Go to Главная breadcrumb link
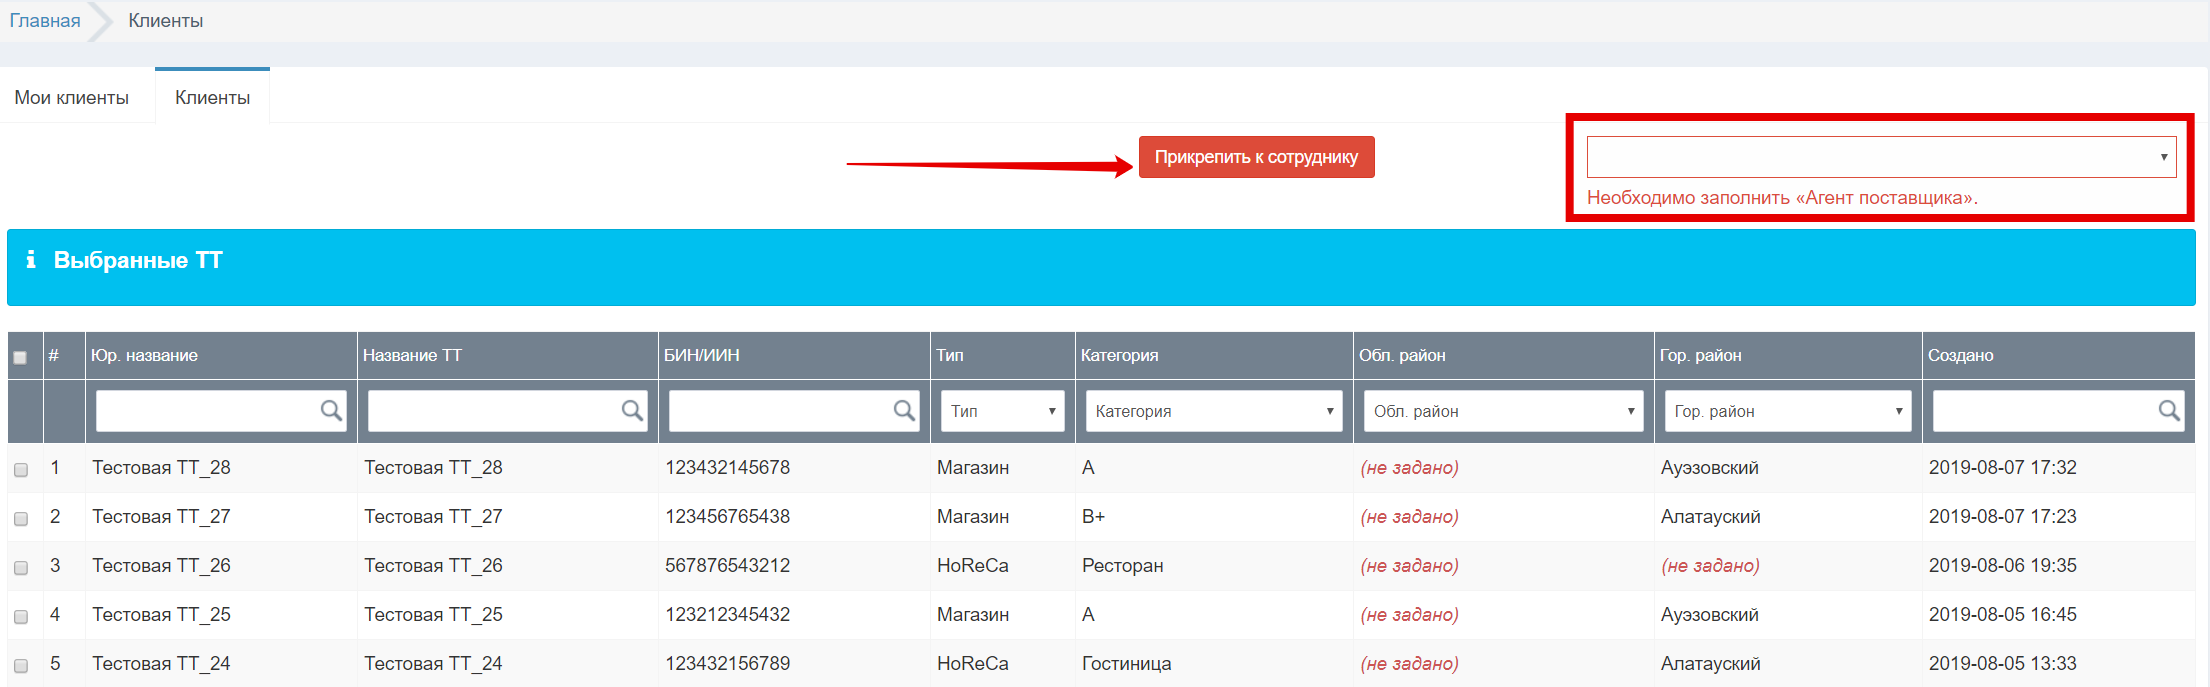This screenshot has width=2210, height=687. click(45, 21)
